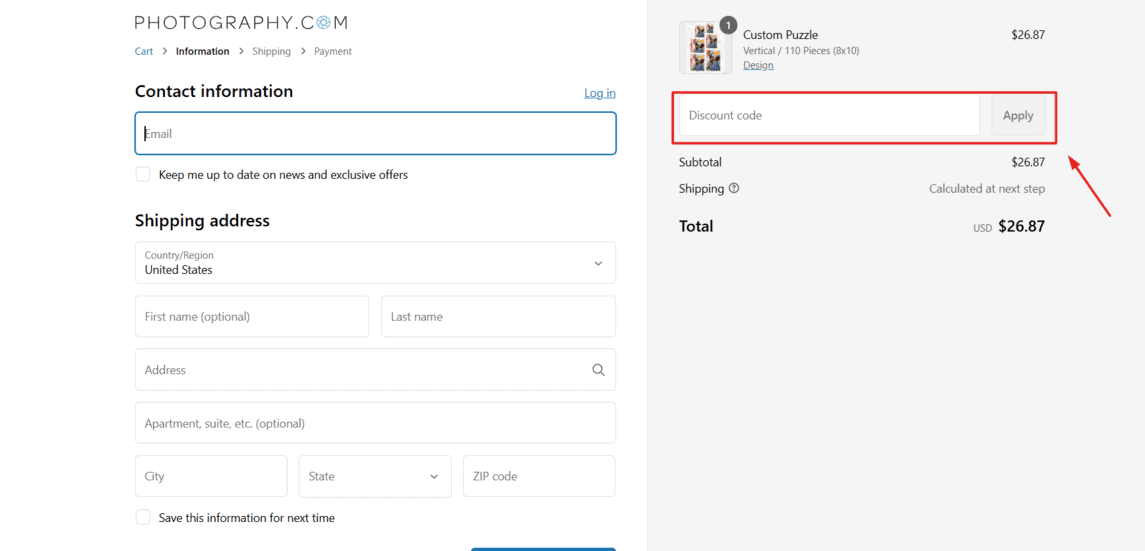Click the shipping help question mark icon
This screenshot has height=551, width=1145.
(x=734, y=188)
